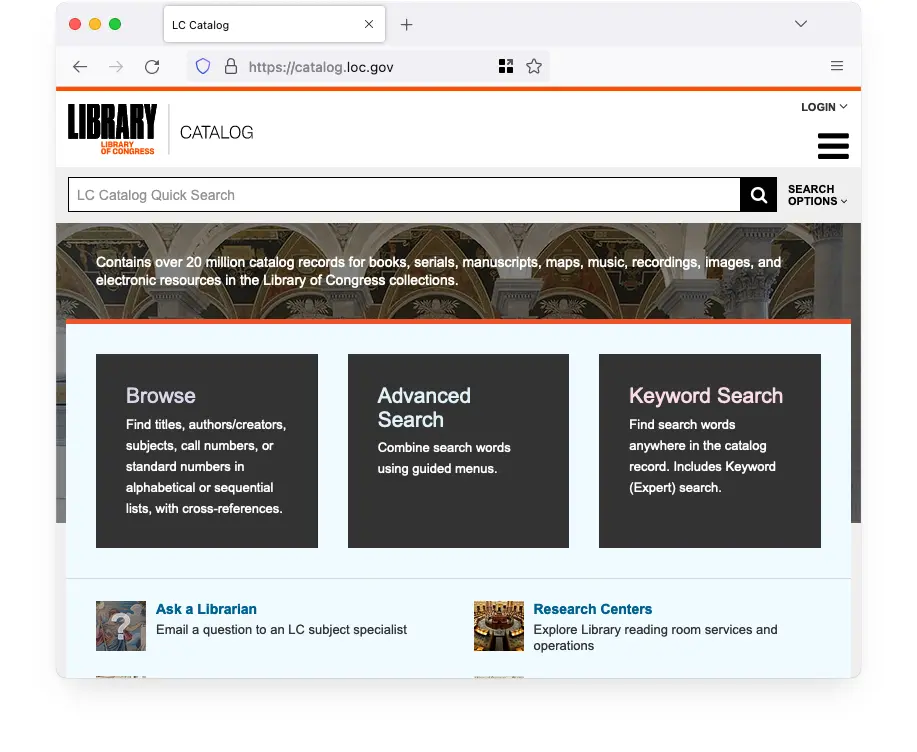
Task: Reload the page with refresh icon
Action: [x=152, y=67]
